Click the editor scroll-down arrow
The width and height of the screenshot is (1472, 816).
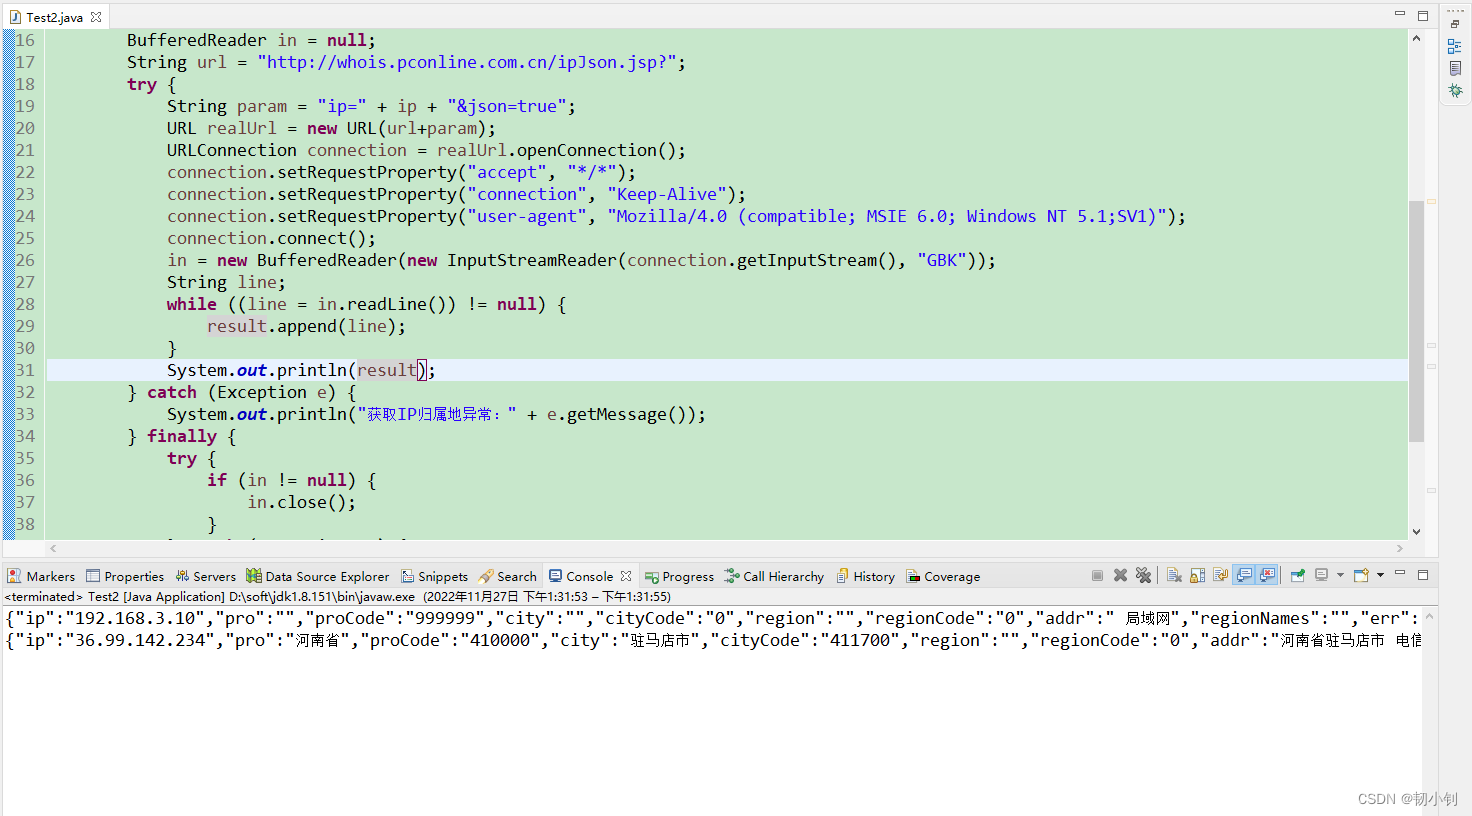(x=1416, y=532)
